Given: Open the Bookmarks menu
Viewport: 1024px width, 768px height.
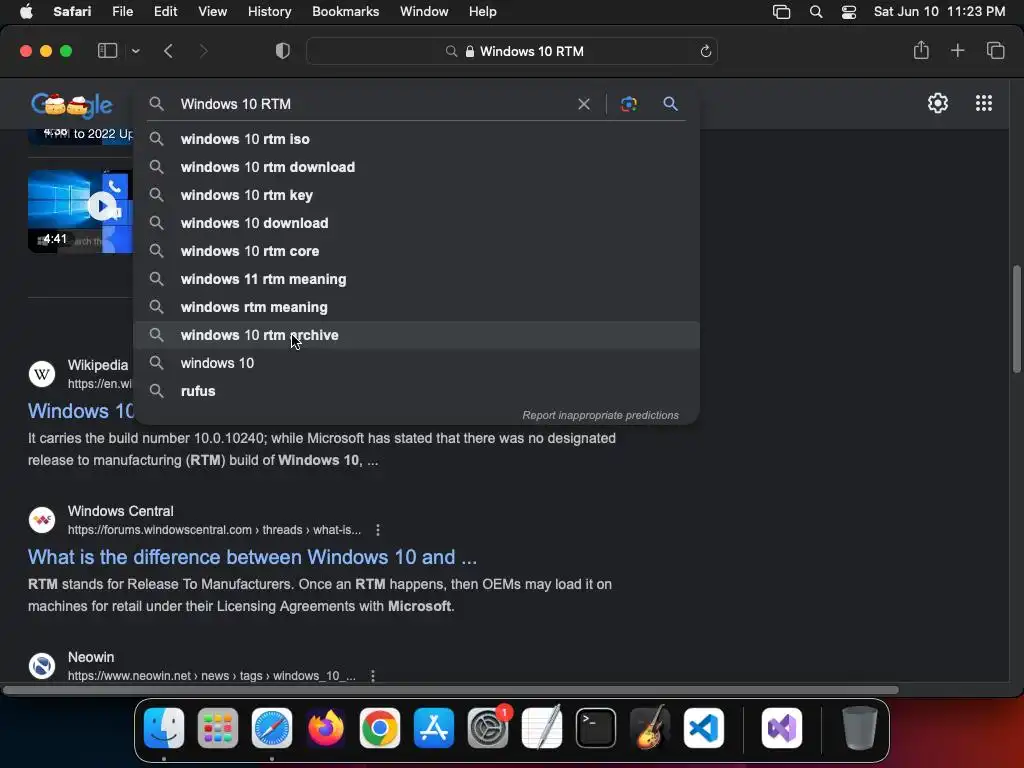Looking at the screenshot, I should pos(345,12).
